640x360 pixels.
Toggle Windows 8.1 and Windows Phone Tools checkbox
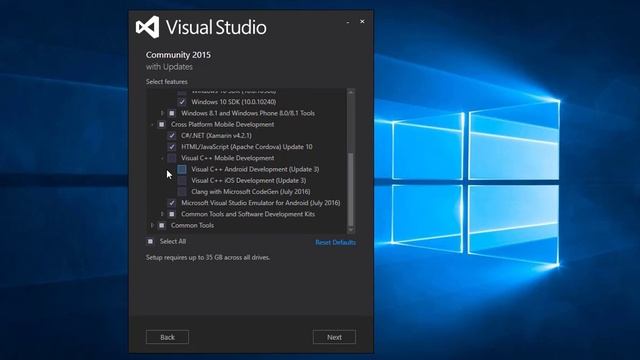[172, 113]
